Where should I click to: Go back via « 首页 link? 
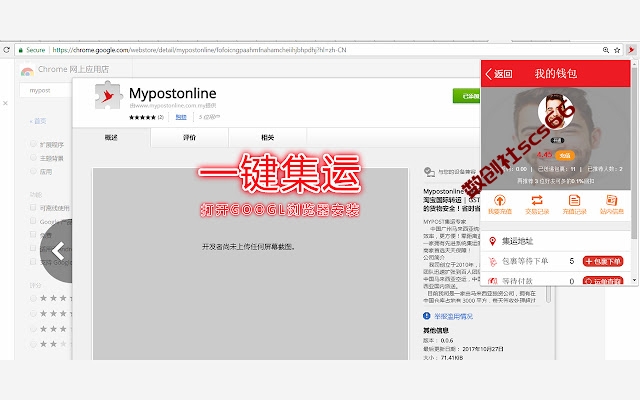(38, 121)
